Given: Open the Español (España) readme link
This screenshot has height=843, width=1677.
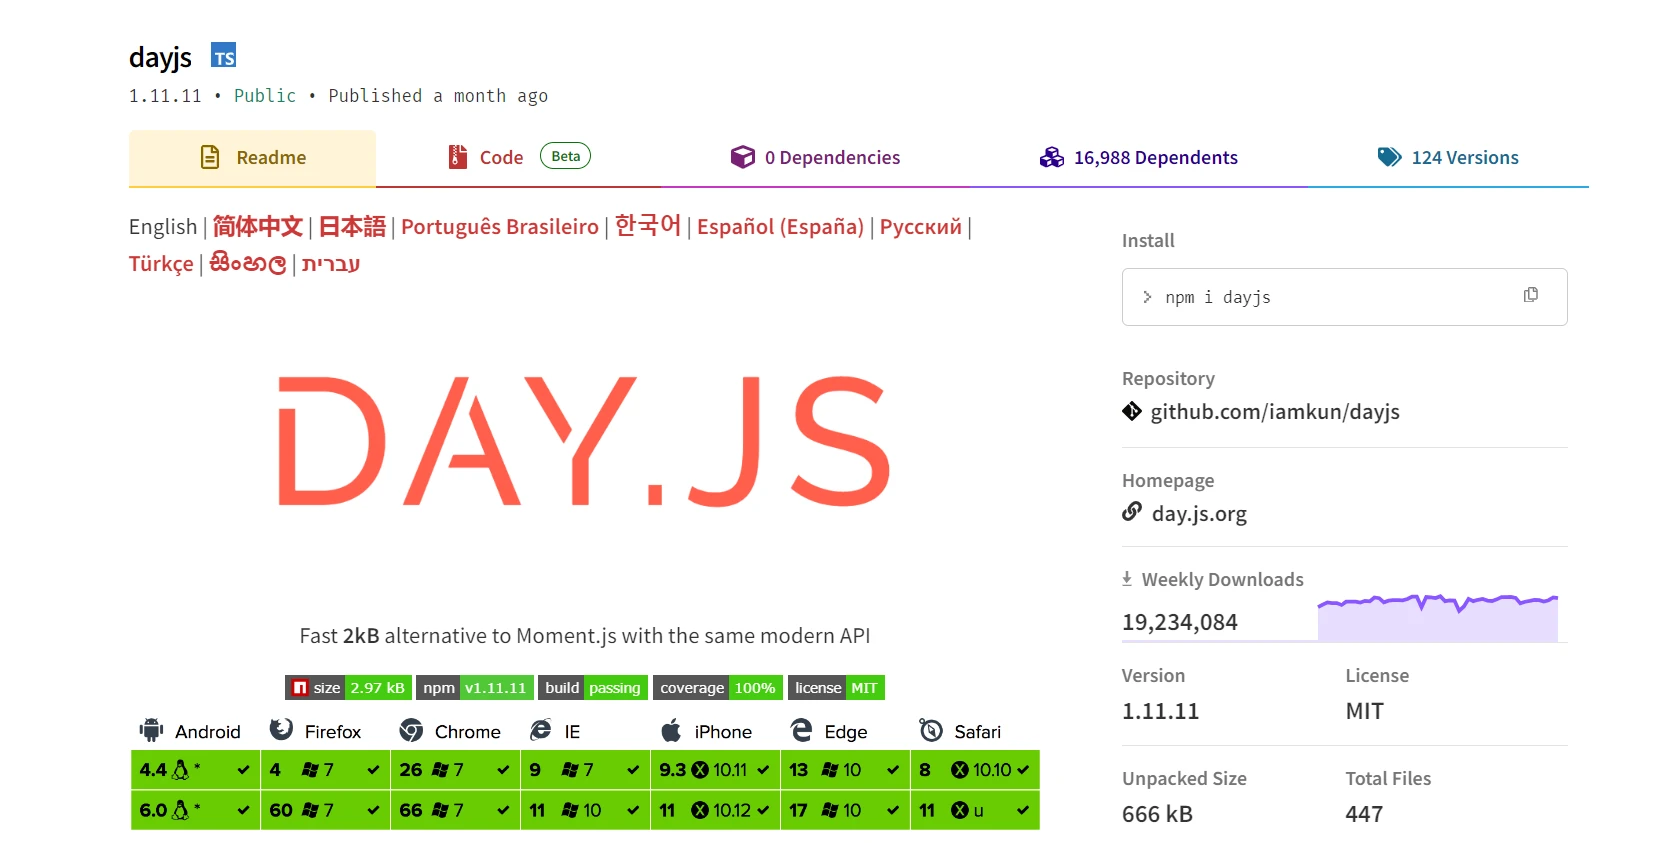Looking at the screenshot, I should 780,227.
